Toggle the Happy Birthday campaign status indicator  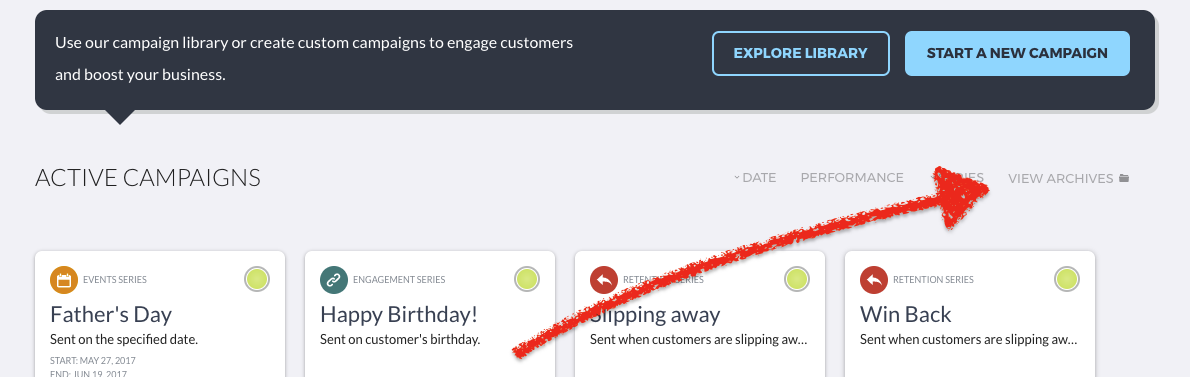pos(527,279)
